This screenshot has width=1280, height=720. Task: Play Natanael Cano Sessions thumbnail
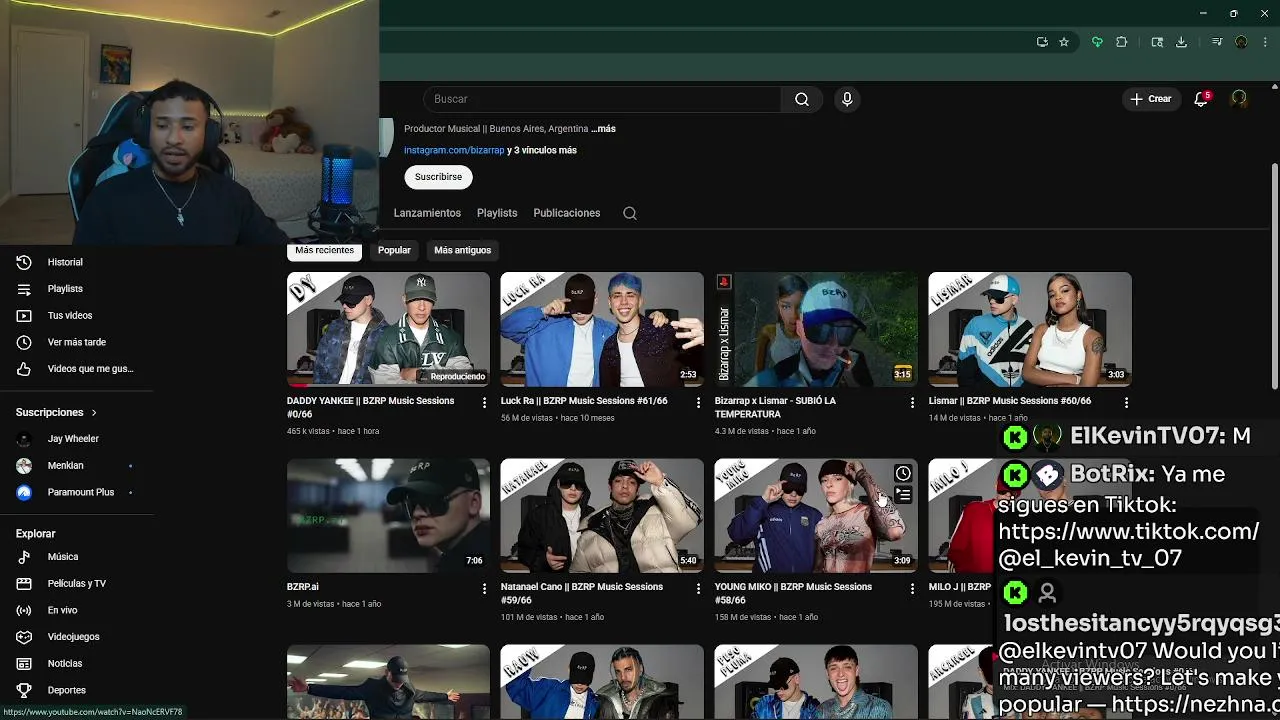click(602, 515)
